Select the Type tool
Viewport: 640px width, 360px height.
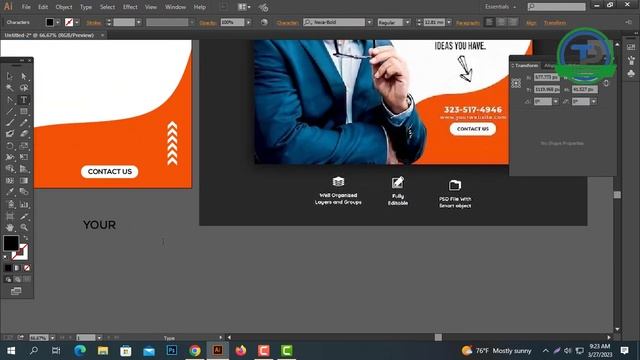pos(24,100)
